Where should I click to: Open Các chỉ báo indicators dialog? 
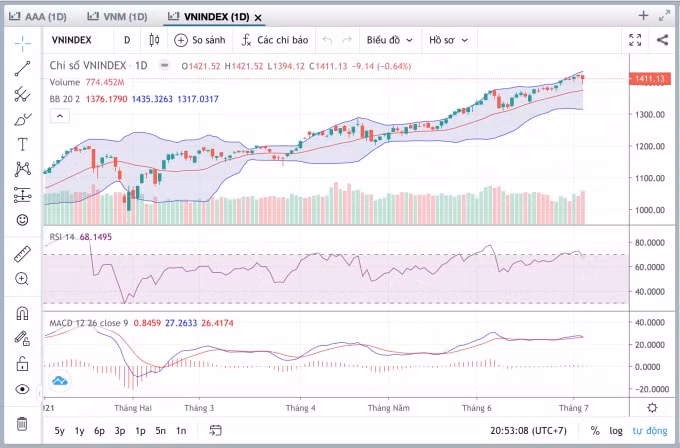275,40
